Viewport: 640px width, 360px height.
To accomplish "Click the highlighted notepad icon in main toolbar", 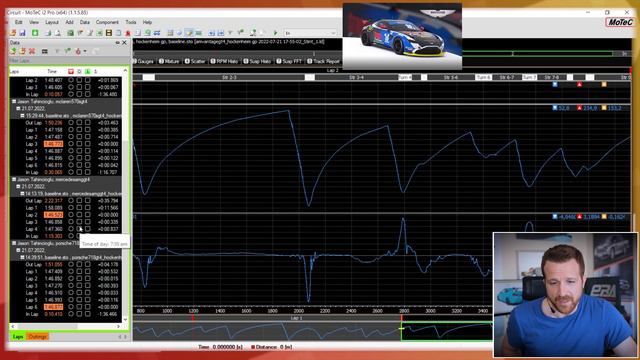I will tap(189, 33).
